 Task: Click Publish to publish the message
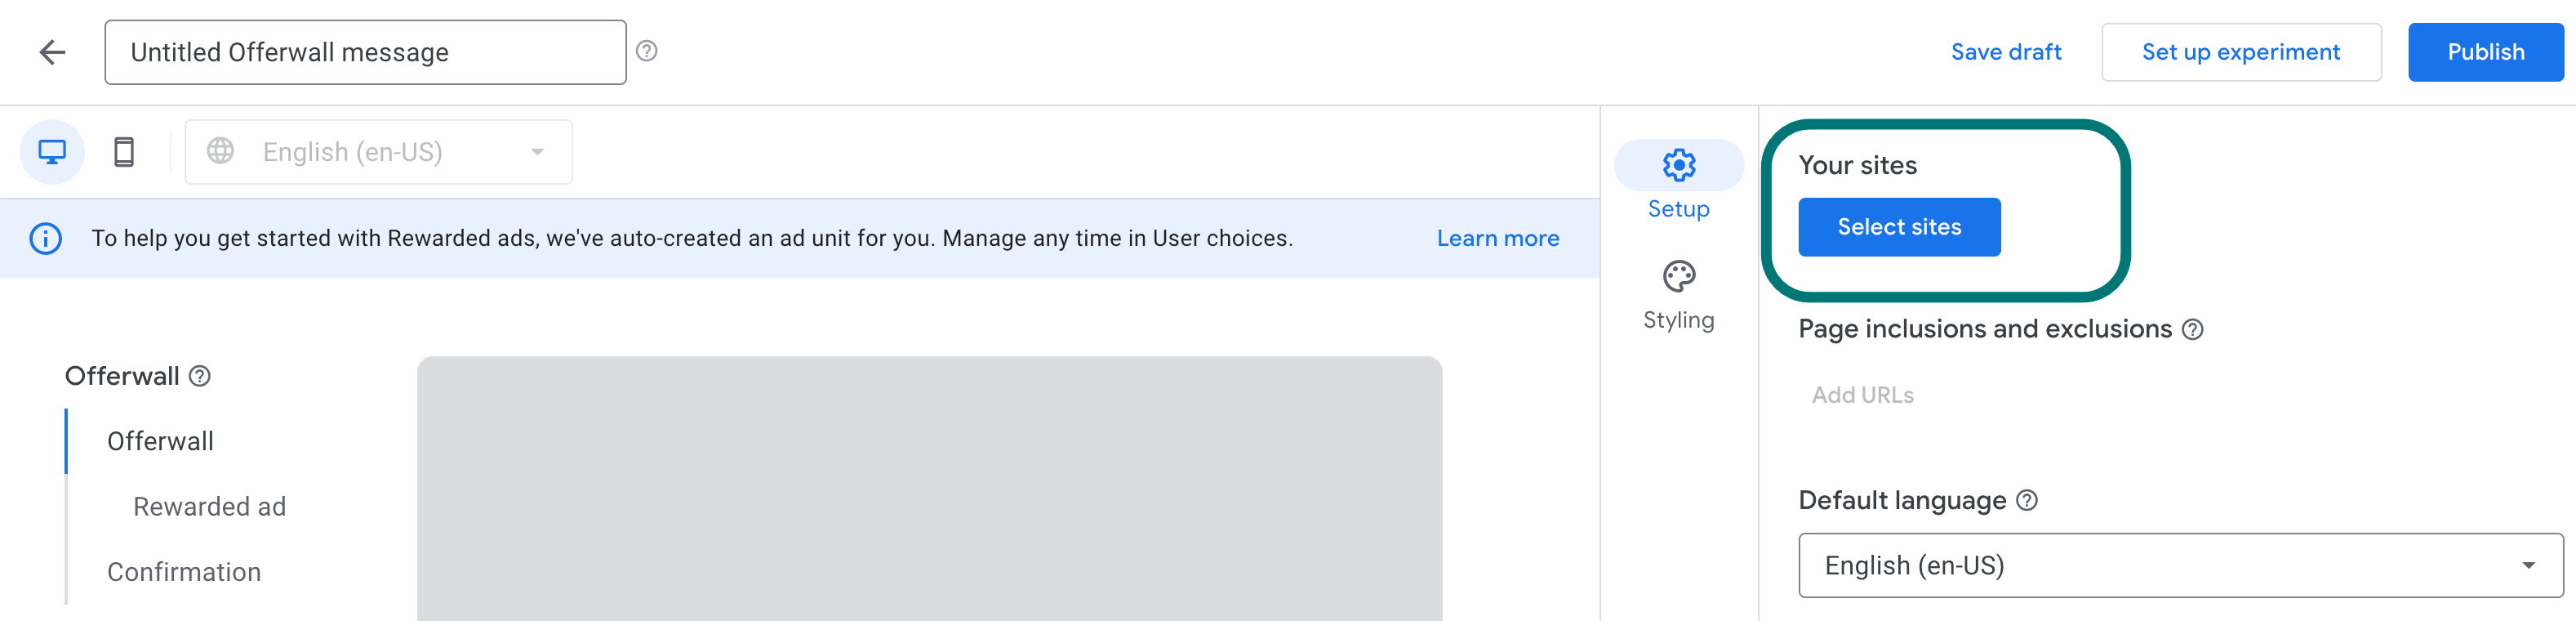pos(2486,52)
